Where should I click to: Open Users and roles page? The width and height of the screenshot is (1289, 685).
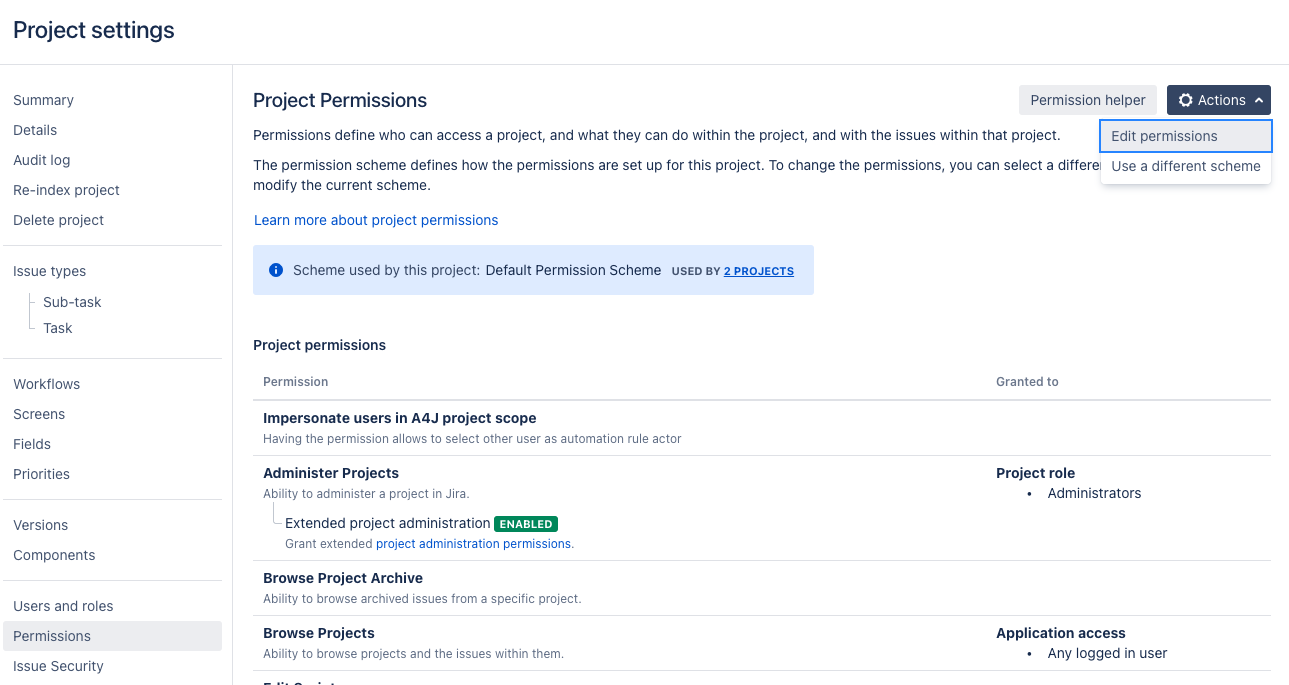click(63, 606)
